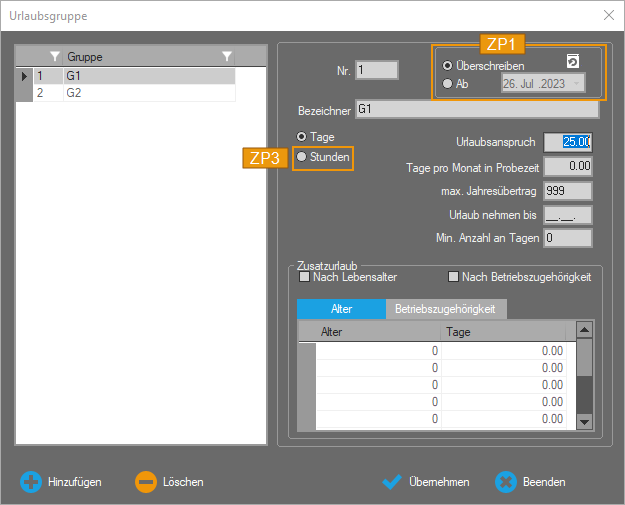Switch to the Betriebszugehörigkeit tab
Screen dimensions: 625x505
point(445,310)
